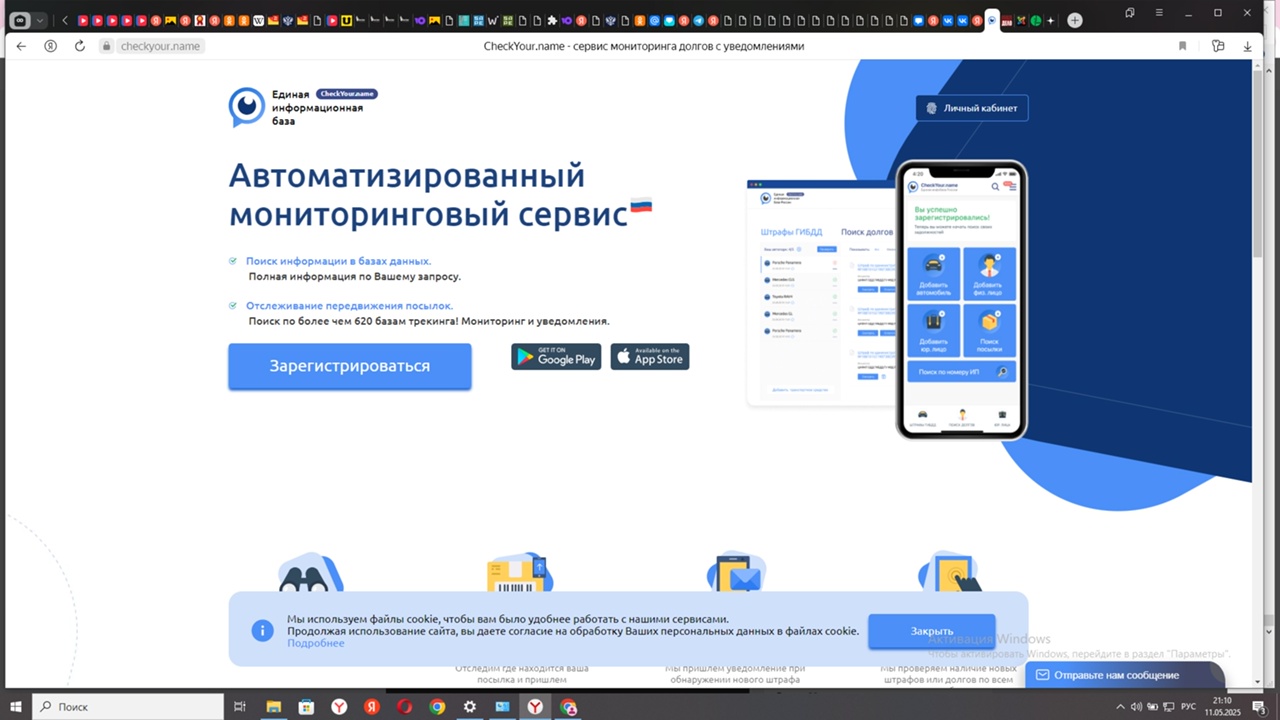Click text Отслеживание передвижения посылок.
The height and width of the screenshot is (720, 1280).
(350, 306)
